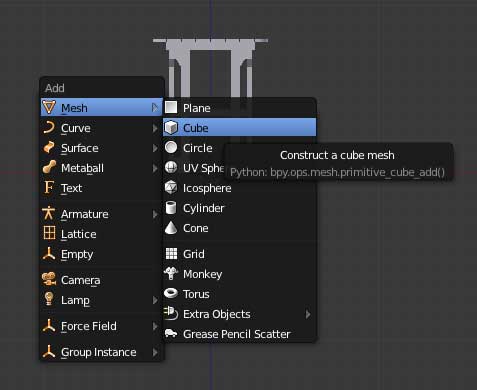Add a Grid mesh

click(239, 254)
